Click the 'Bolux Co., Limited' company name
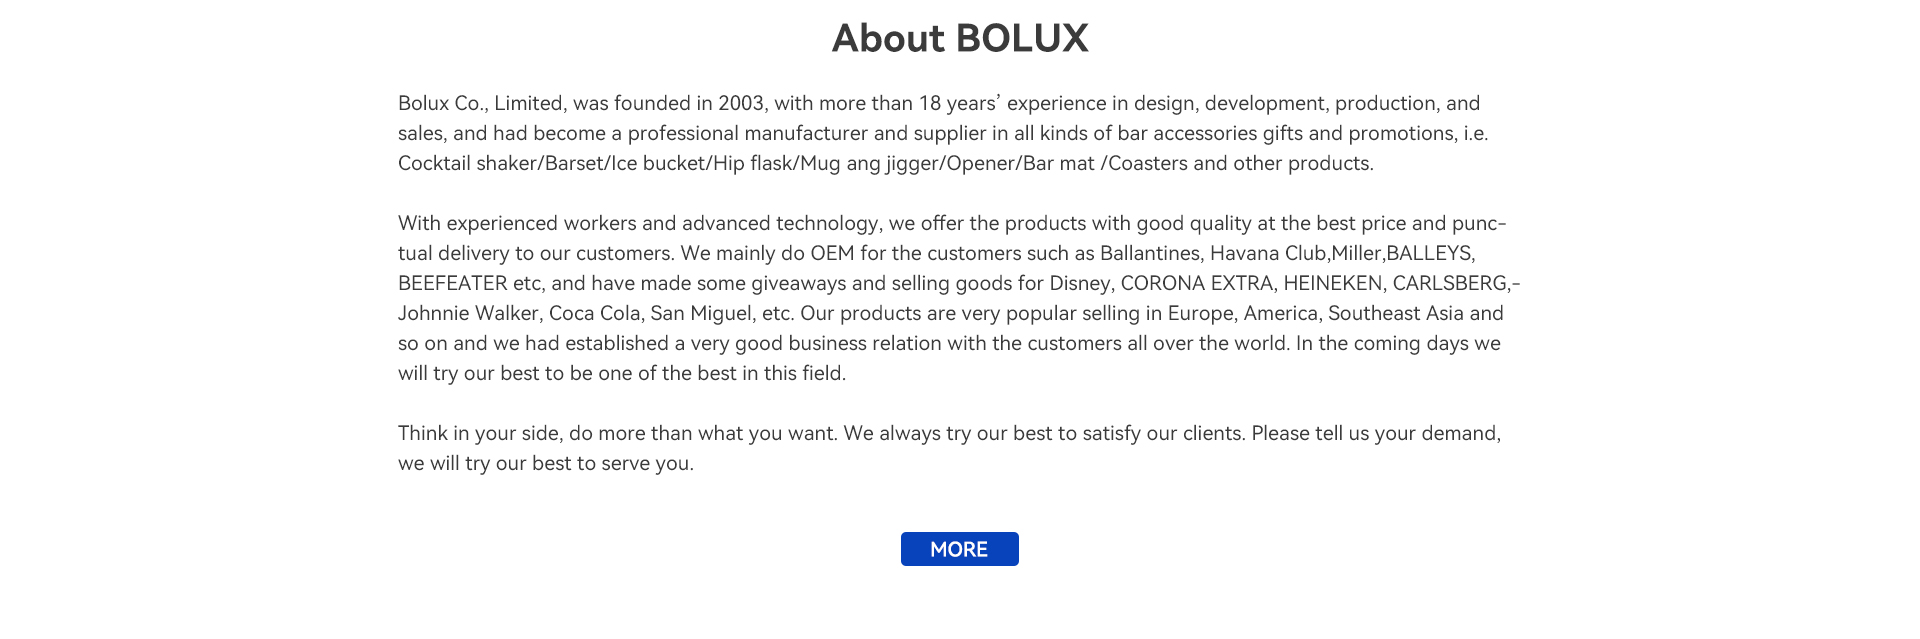The width and height of the screenshot is (1920, 639). point(480,103)
